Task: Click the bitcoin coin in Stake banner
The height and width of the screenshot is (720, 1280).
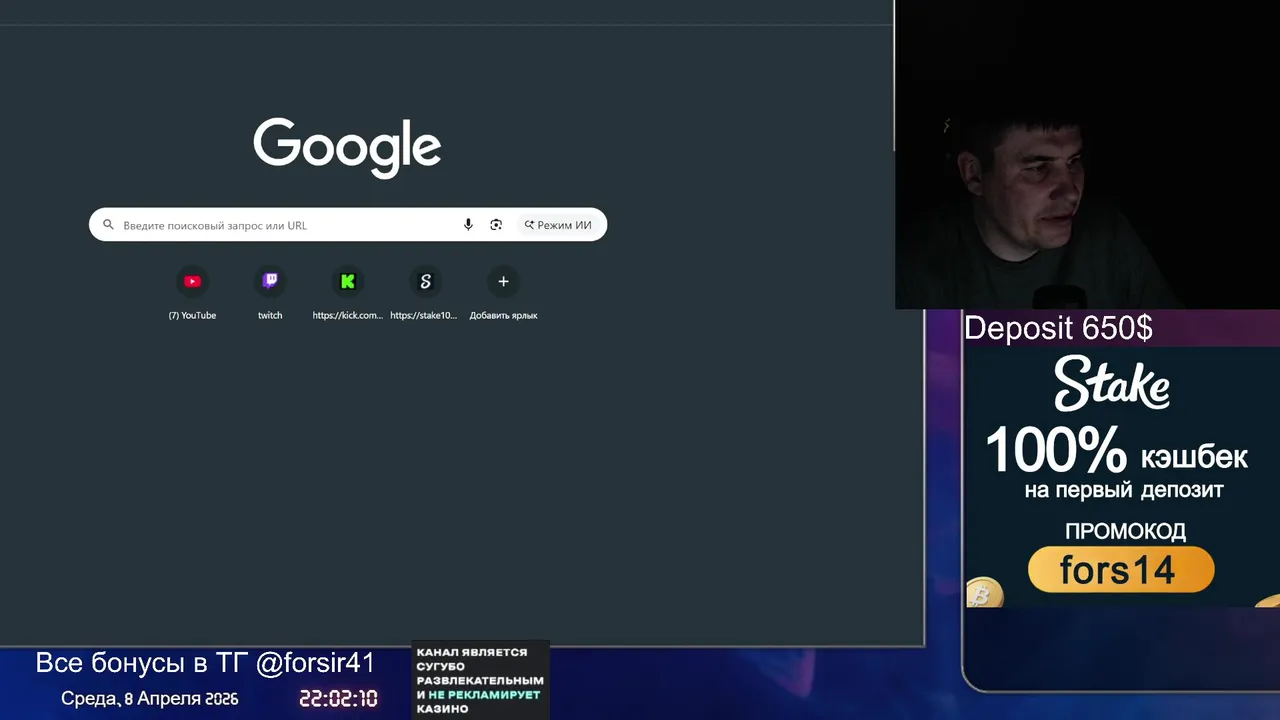Action: tap(984, 593)
